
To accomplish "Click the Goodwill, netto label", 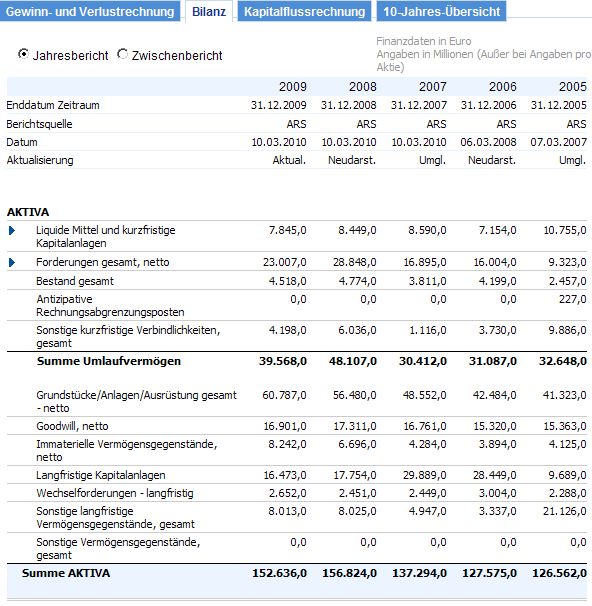I will [x=72, y=426].
